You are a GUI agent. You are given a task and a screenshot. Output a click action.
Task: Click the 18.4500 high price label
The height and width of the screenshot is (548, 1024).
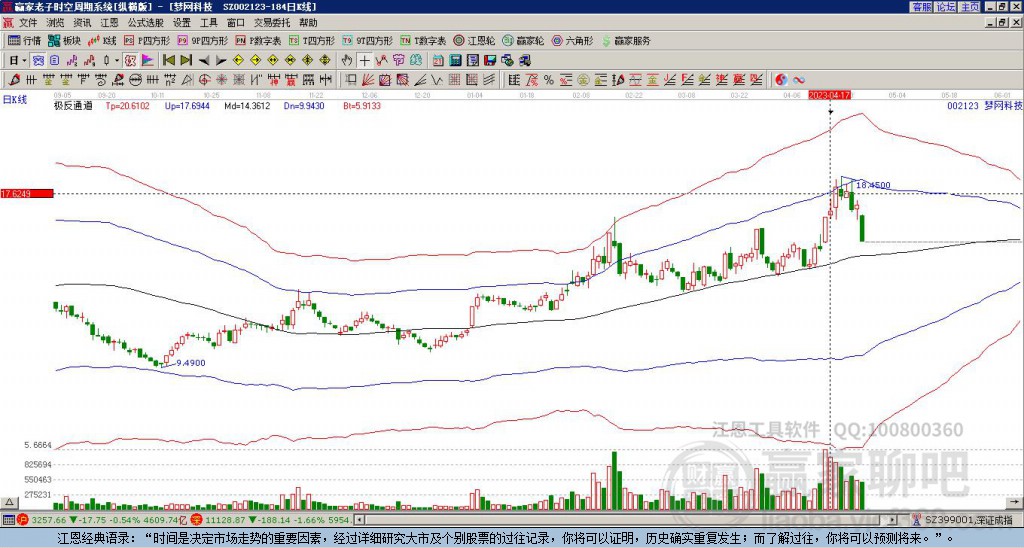pos(872,185)
